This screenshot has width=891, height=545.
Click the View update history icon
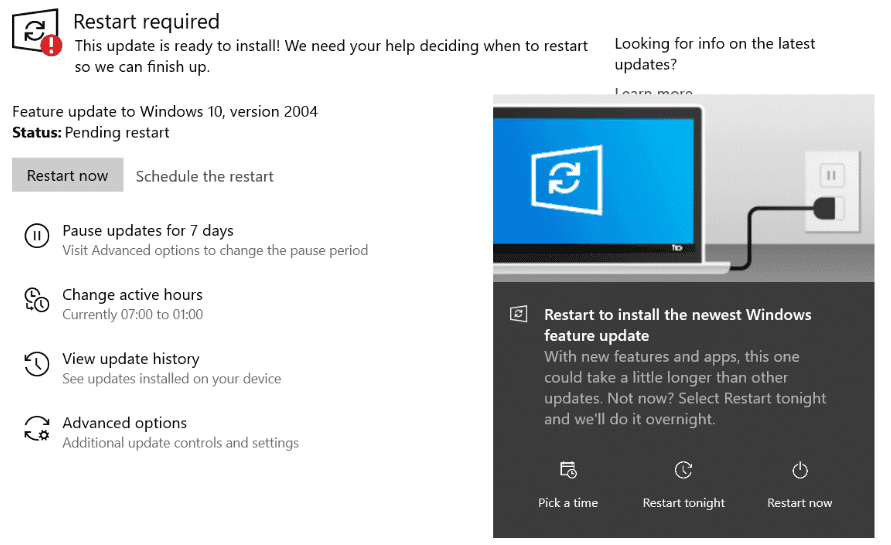37,364
